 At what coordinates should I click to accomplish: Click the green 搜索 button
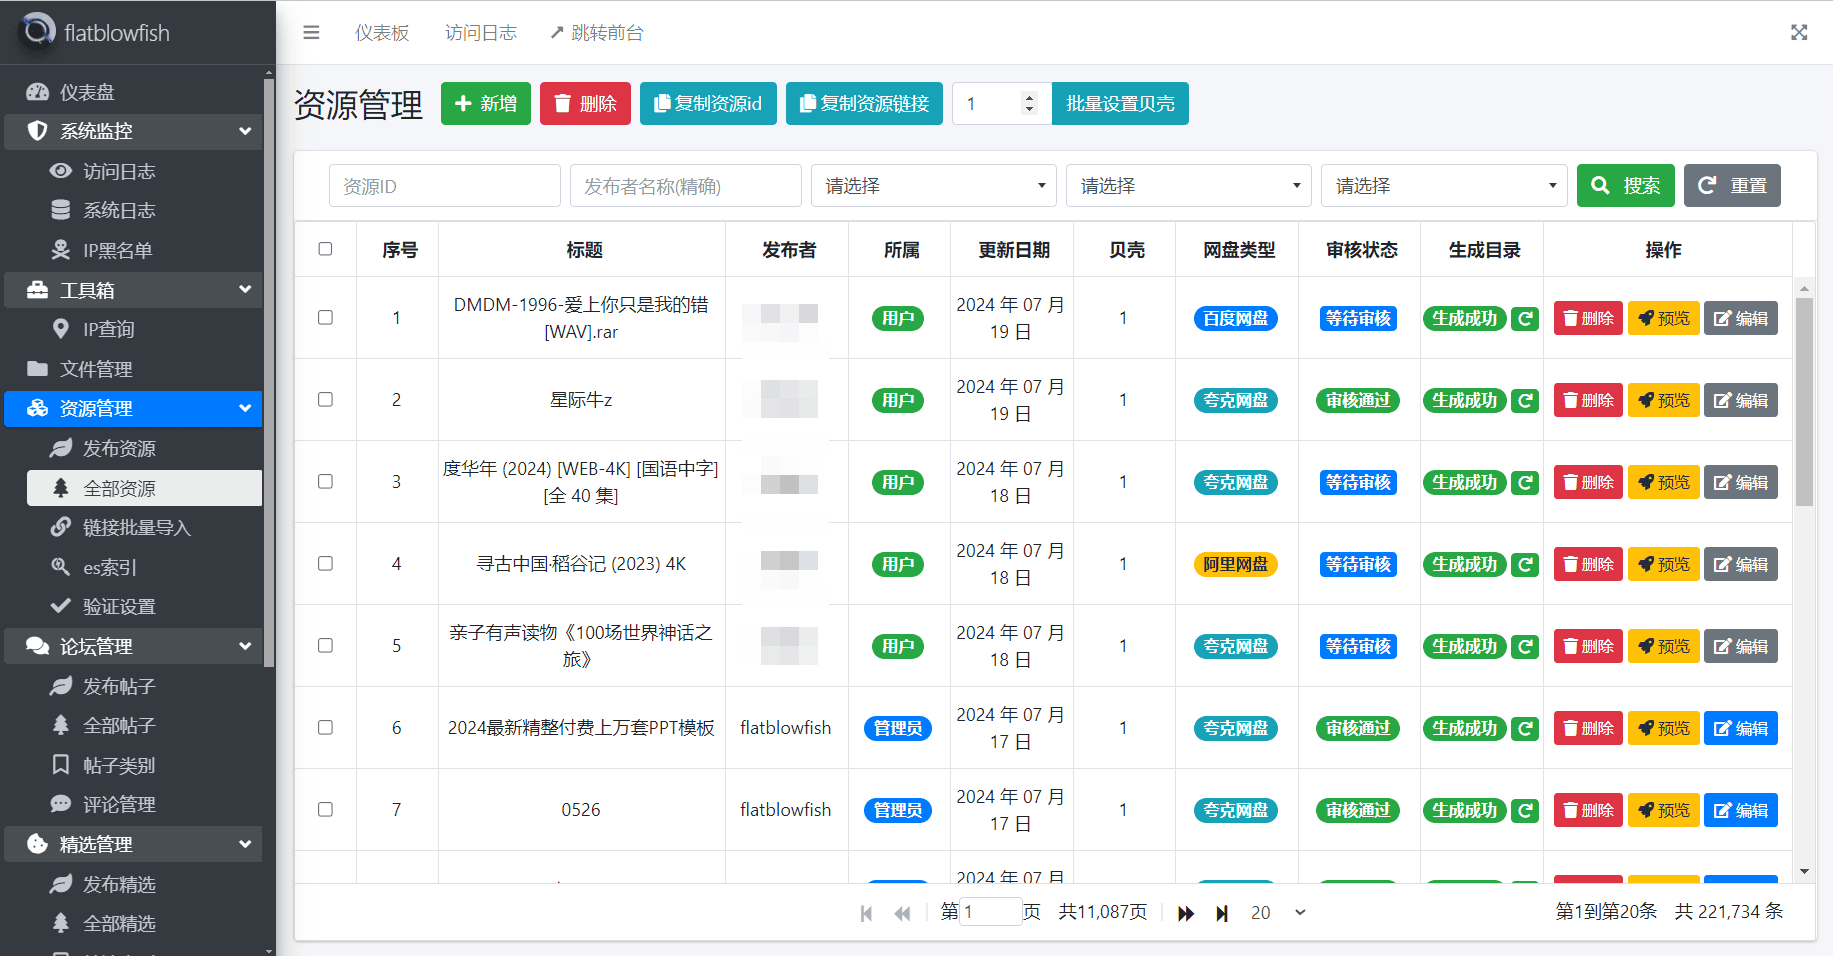click(x=1626, y=186)
